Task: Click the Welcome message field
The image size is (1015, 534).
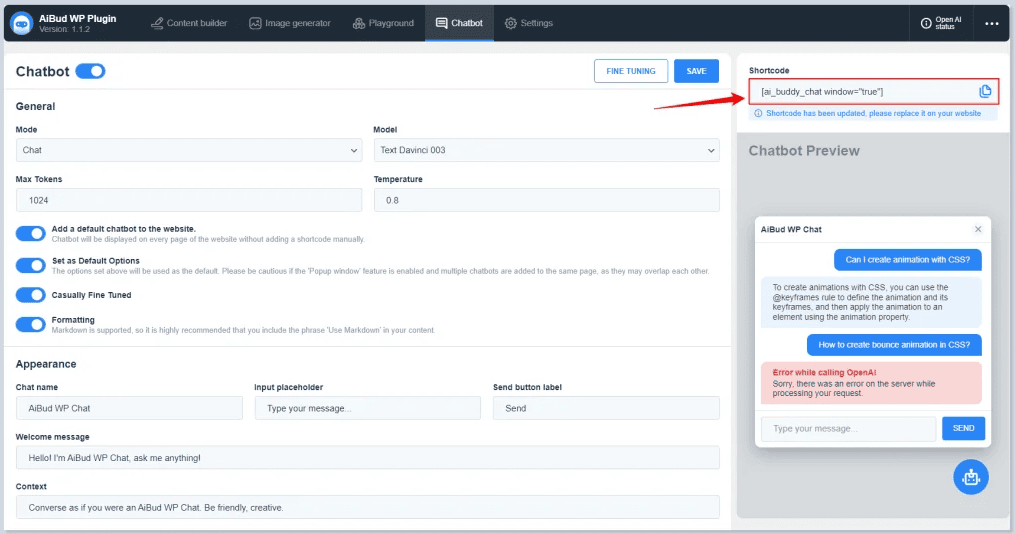Action: 368,458
